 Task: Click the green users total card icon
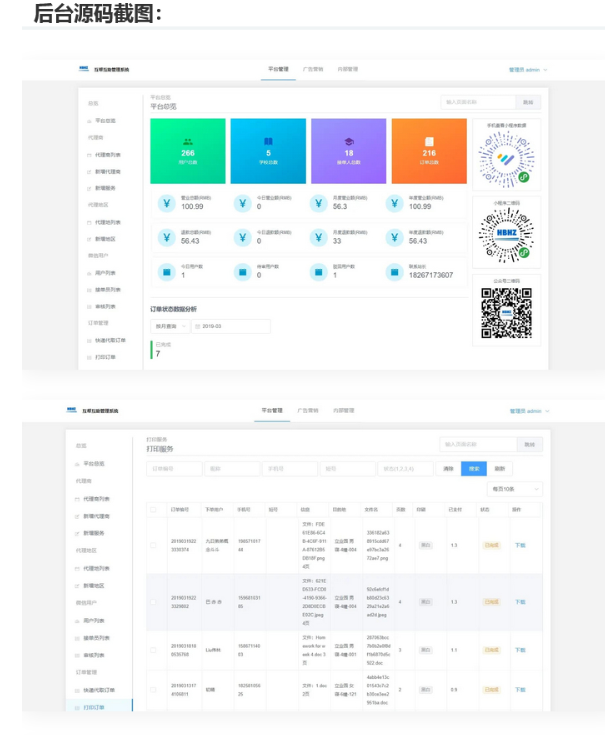(x=188, y=142)
